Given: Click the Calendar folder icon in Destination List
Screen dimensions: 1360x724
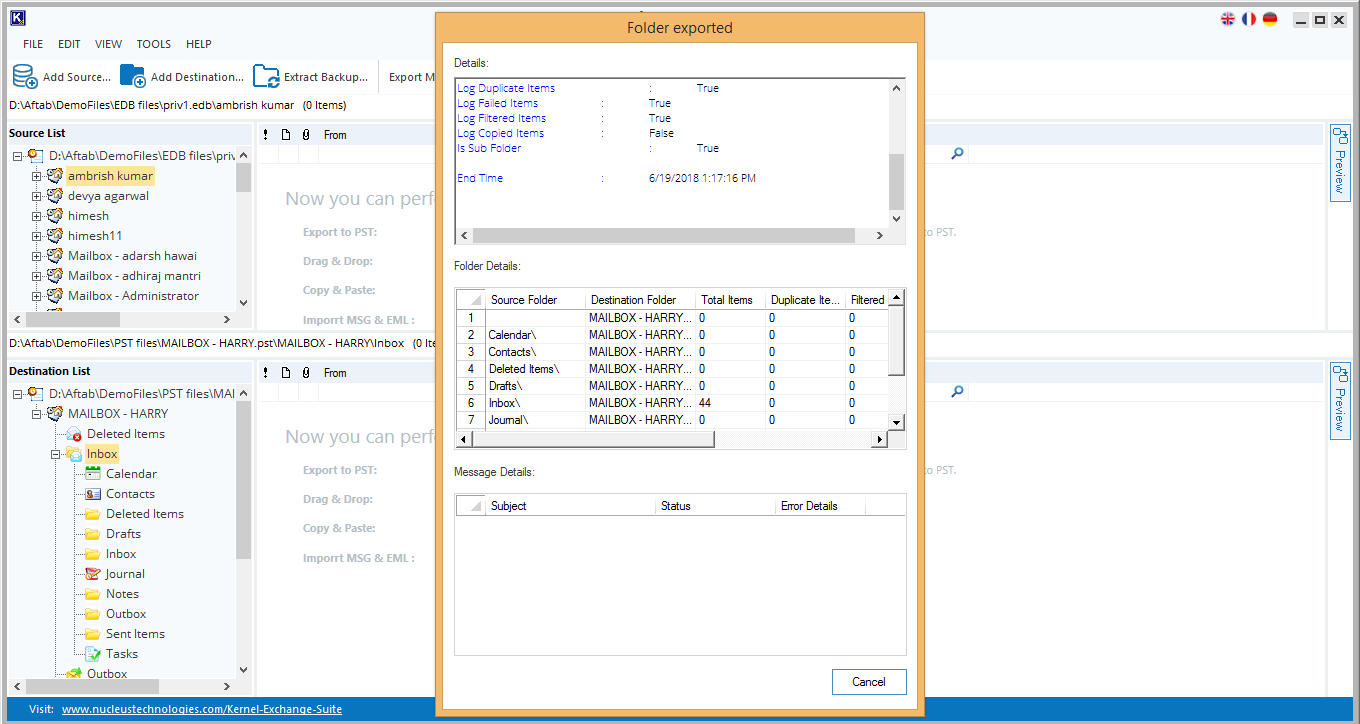Looking at the screenshot, I should click(93, 474).
